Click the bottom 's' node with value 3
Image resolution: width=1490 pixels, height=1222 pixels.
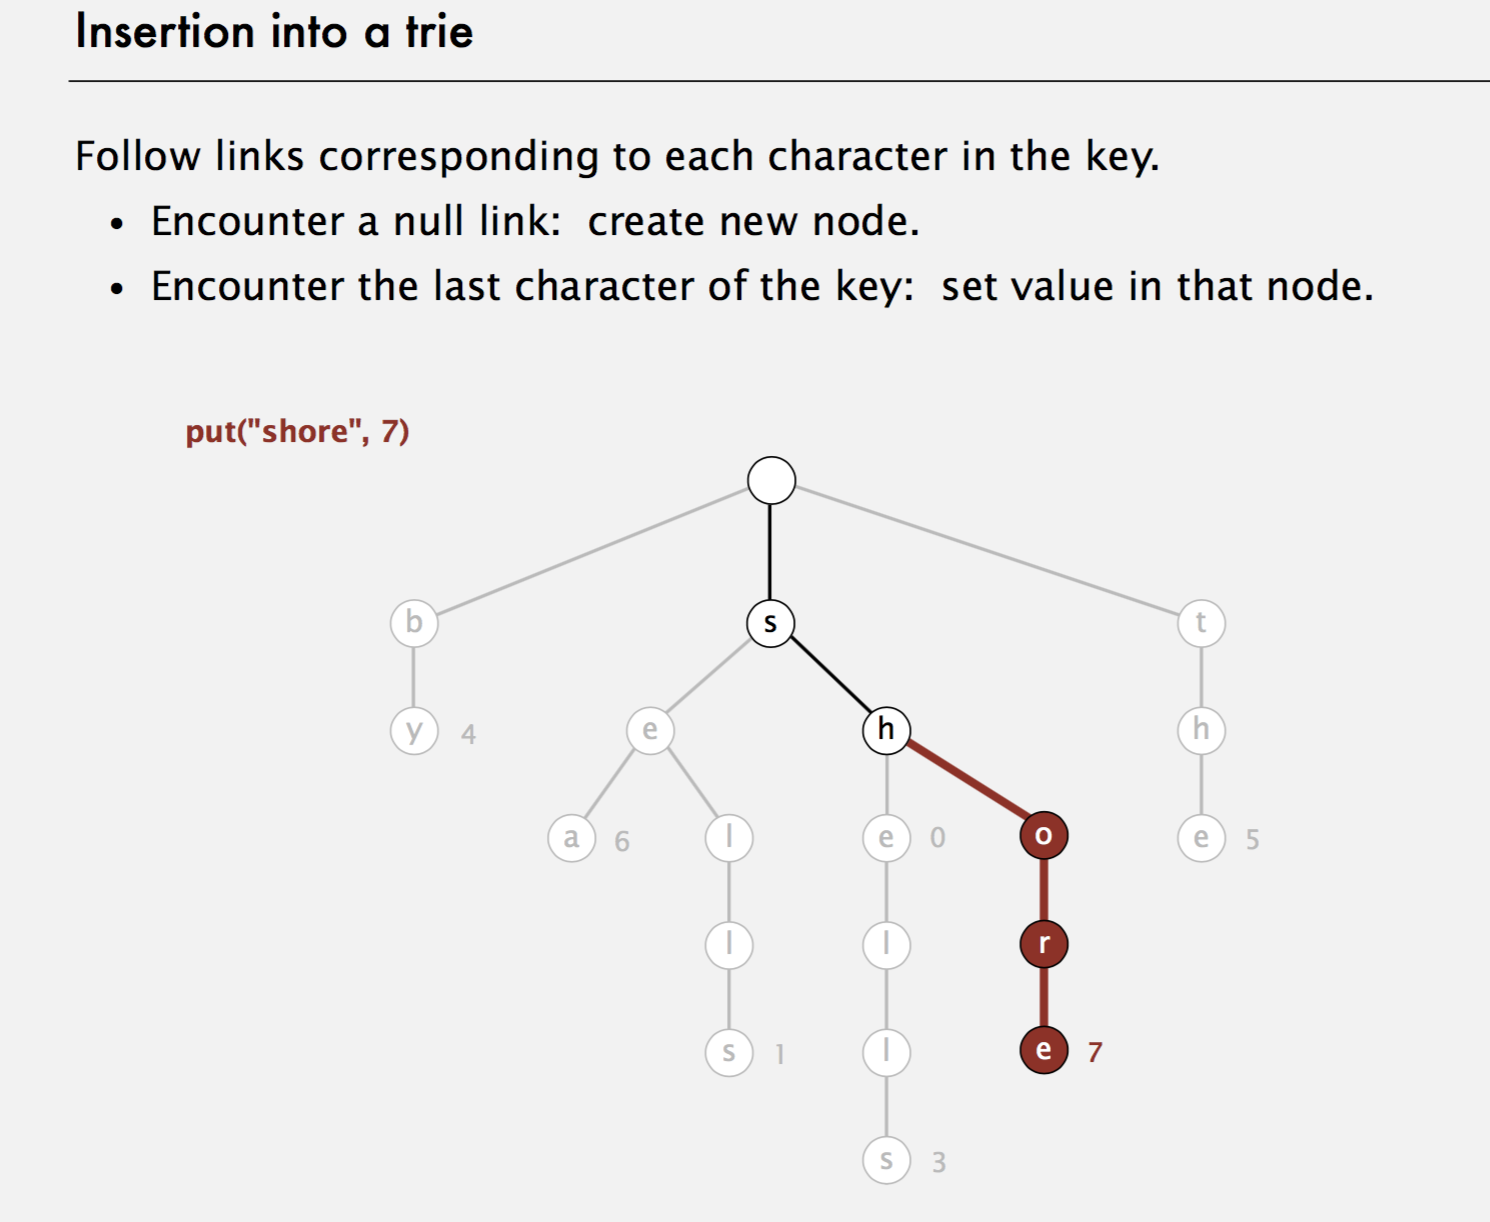click(886, 1160)
